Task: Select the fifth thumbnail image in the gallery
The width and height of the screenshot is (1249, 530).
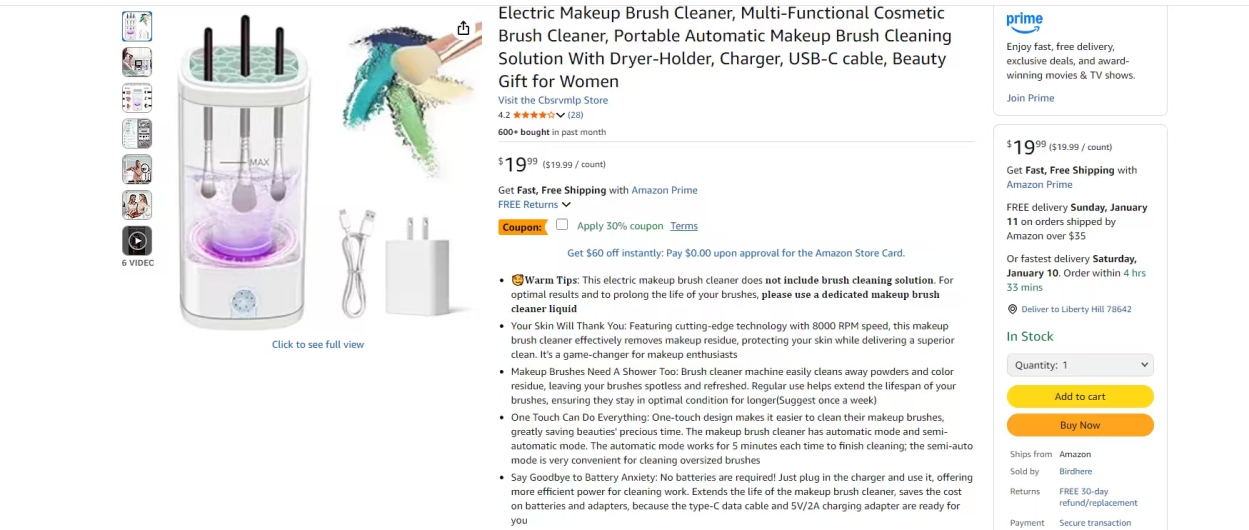Action: point(137,169)
